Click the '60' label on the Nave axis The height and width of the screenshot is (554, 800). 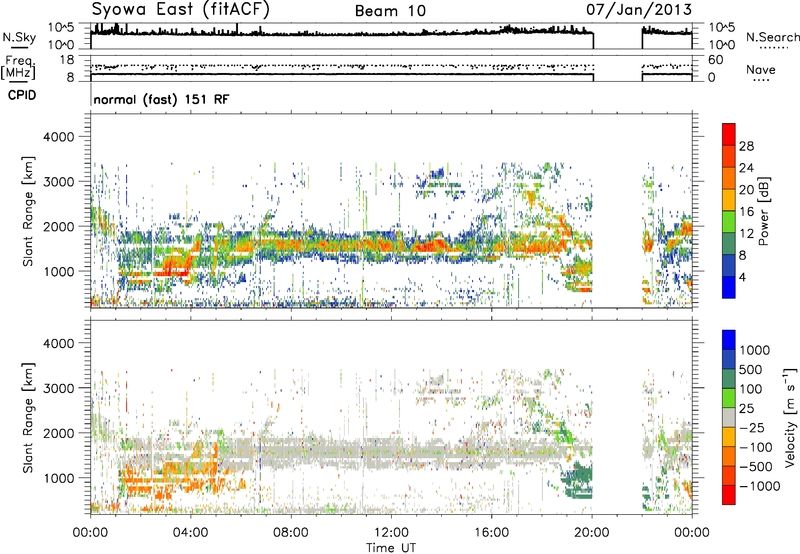(715, 60)
